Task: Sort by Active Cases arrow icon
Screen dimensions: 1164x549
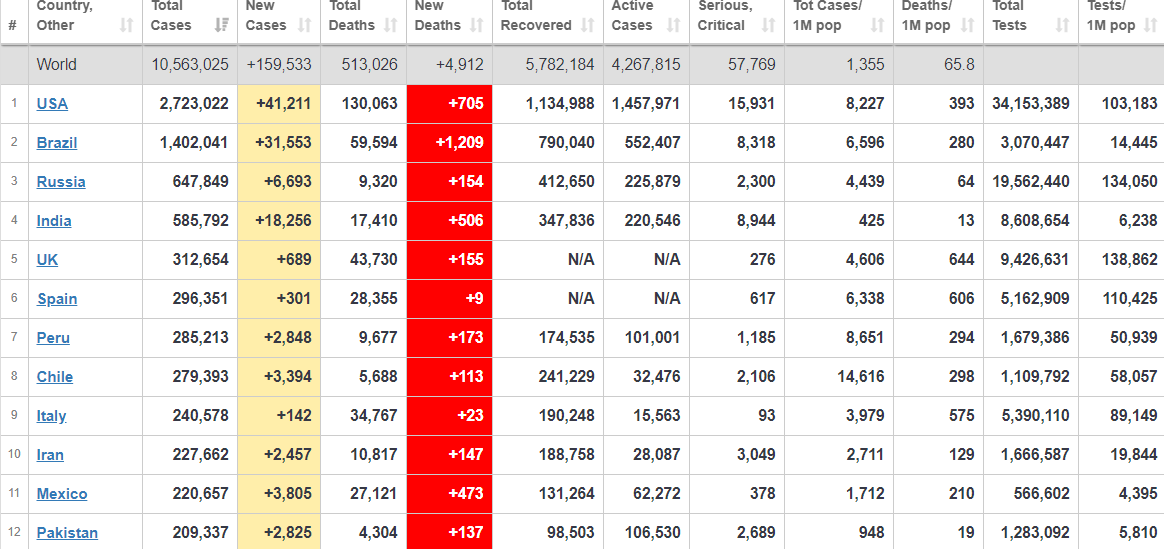Action: click(x=673, y=25)
